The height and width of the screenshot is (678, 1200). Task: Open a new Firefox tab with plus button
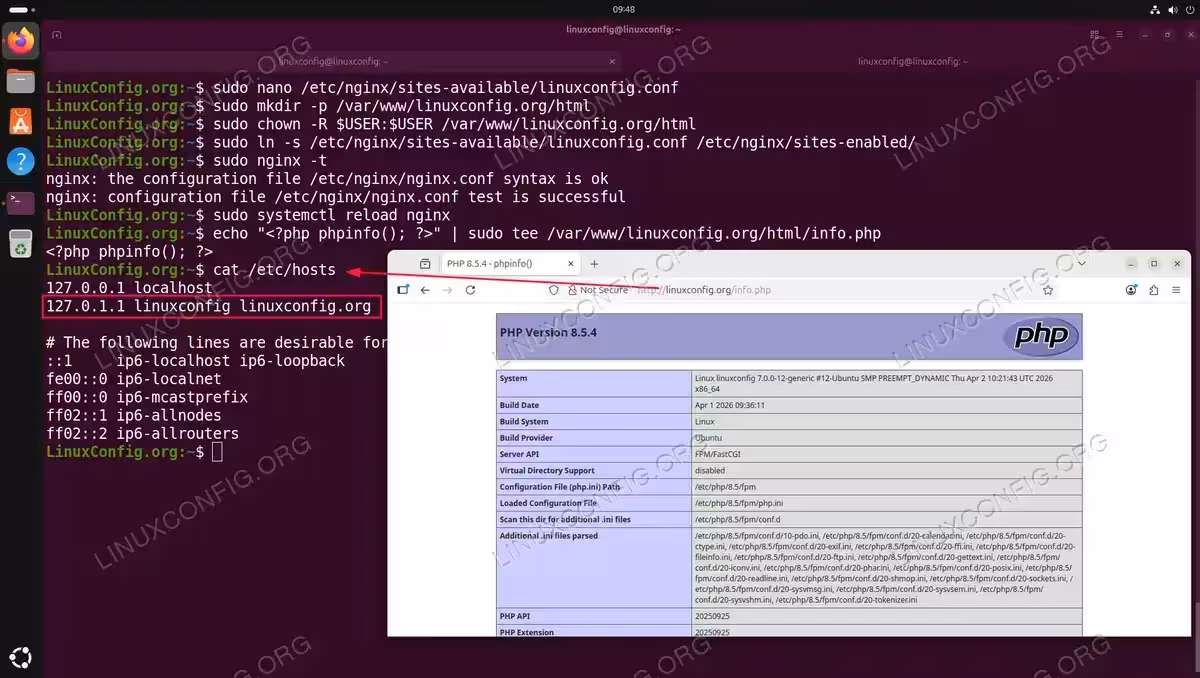594,264
